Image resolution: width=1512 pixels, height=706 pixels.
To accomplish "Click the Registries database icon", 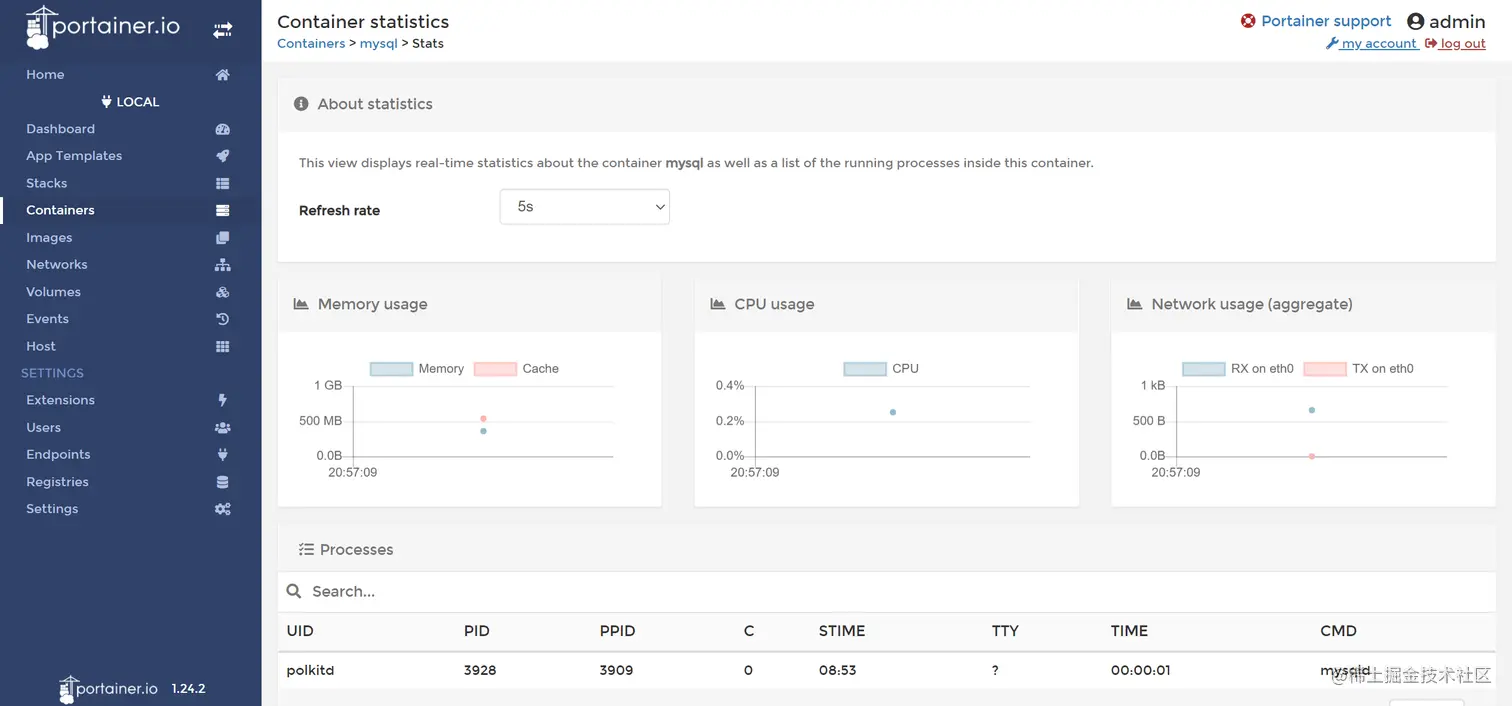I will 222,482.
